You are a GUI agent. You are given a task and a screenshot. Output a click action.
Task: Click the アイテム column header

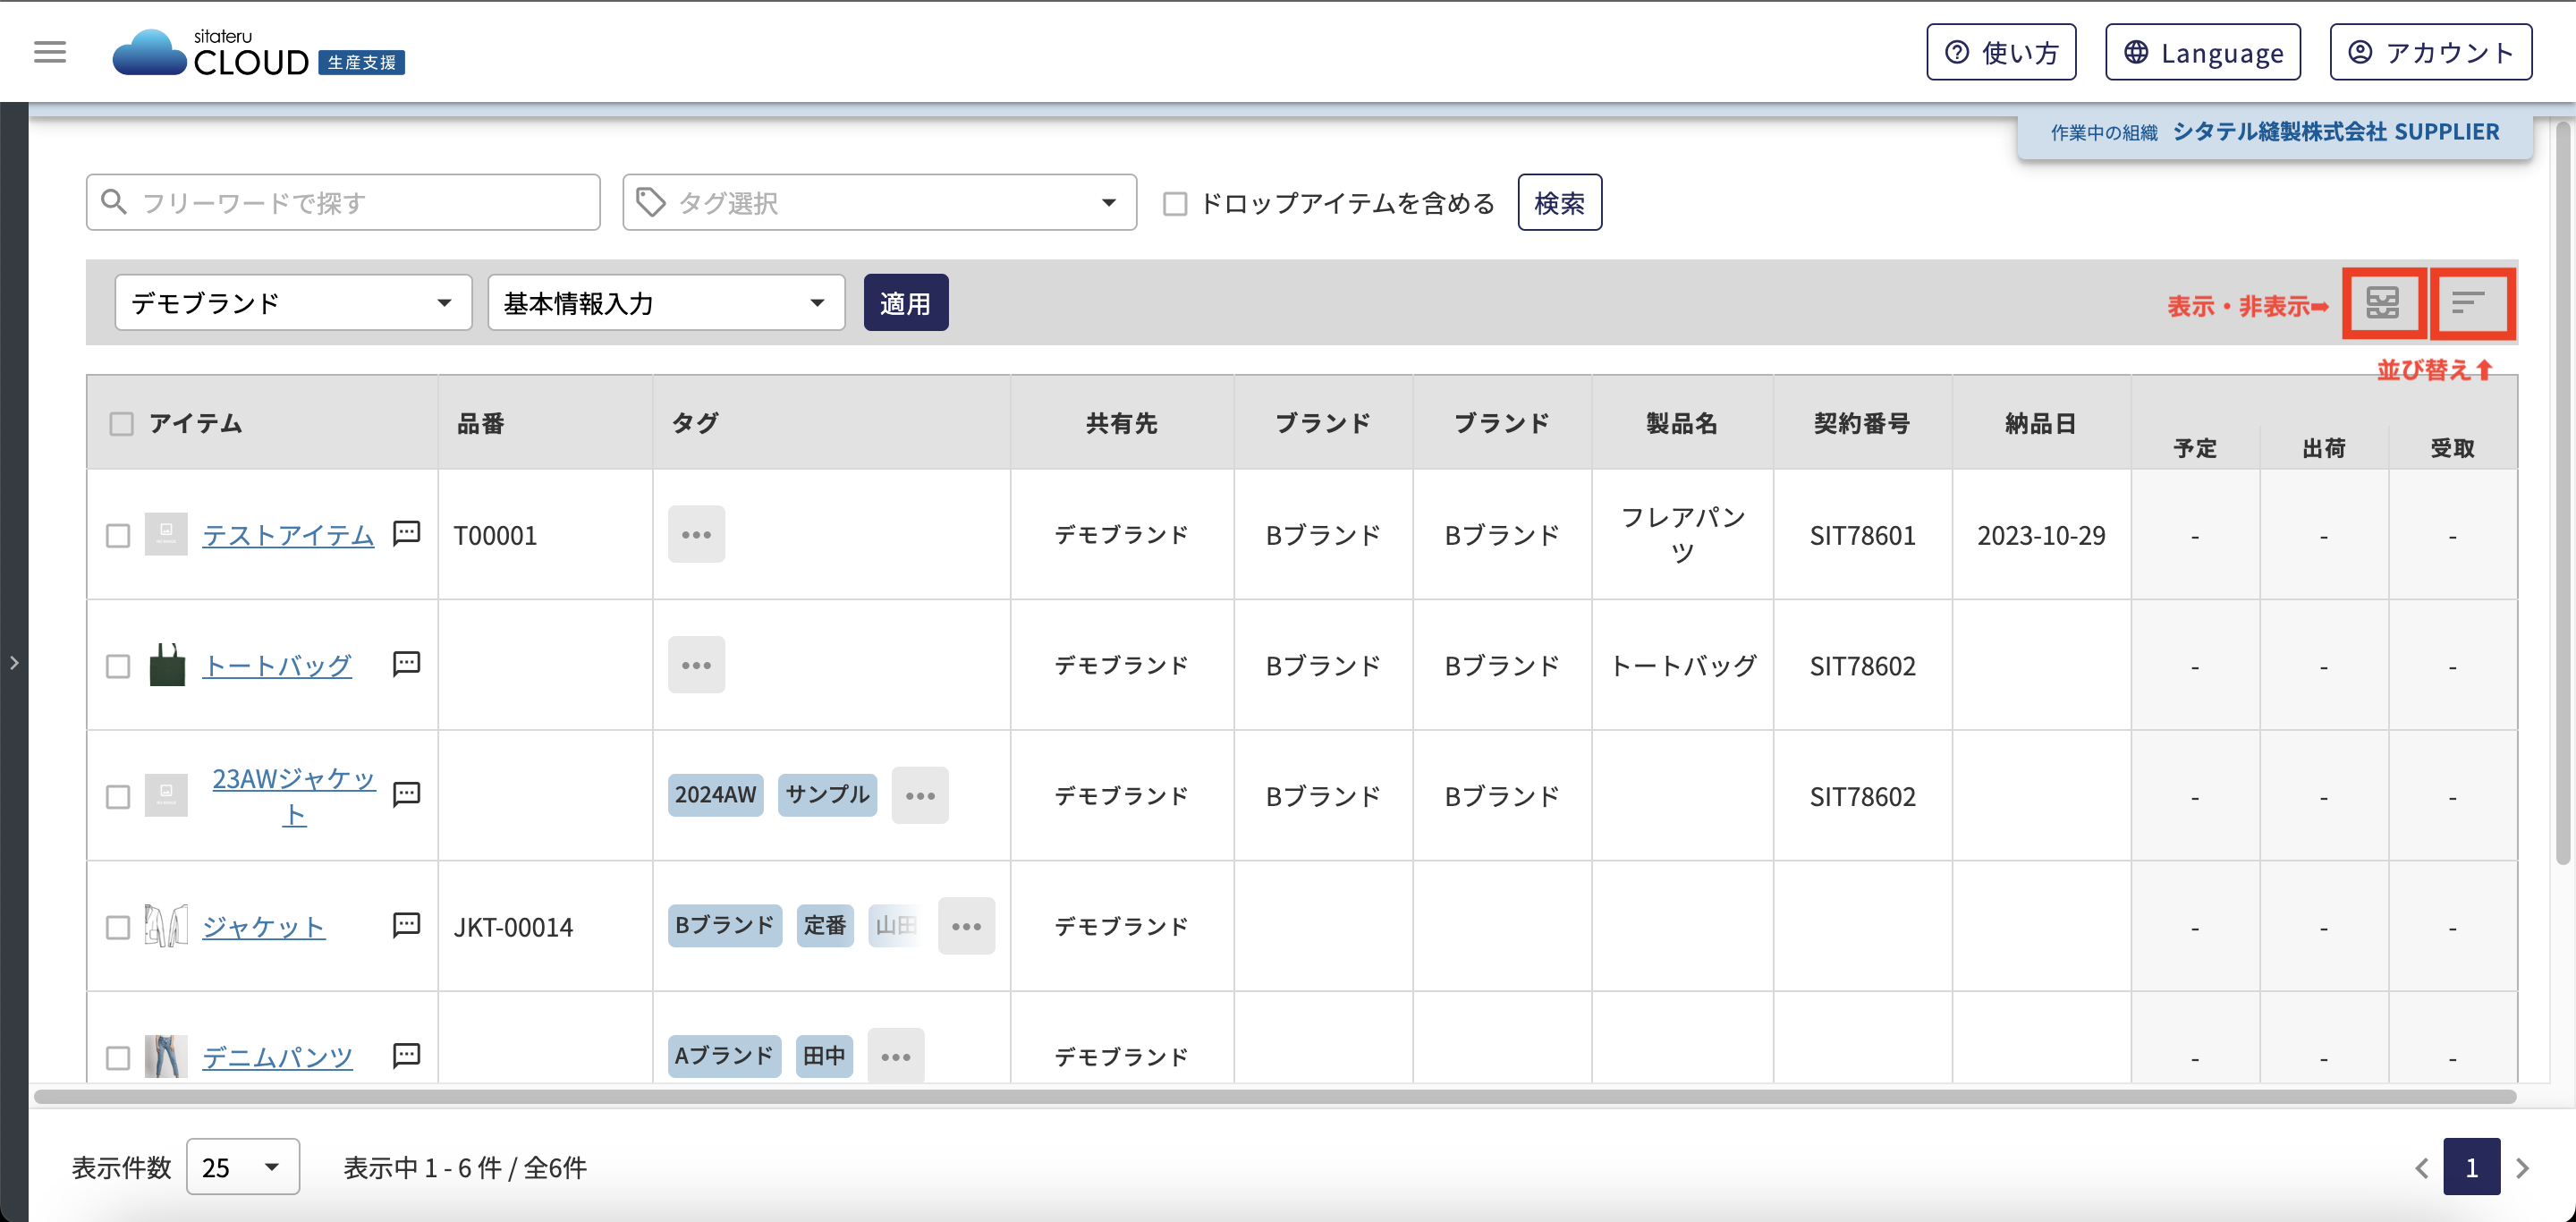click(195, 424)
